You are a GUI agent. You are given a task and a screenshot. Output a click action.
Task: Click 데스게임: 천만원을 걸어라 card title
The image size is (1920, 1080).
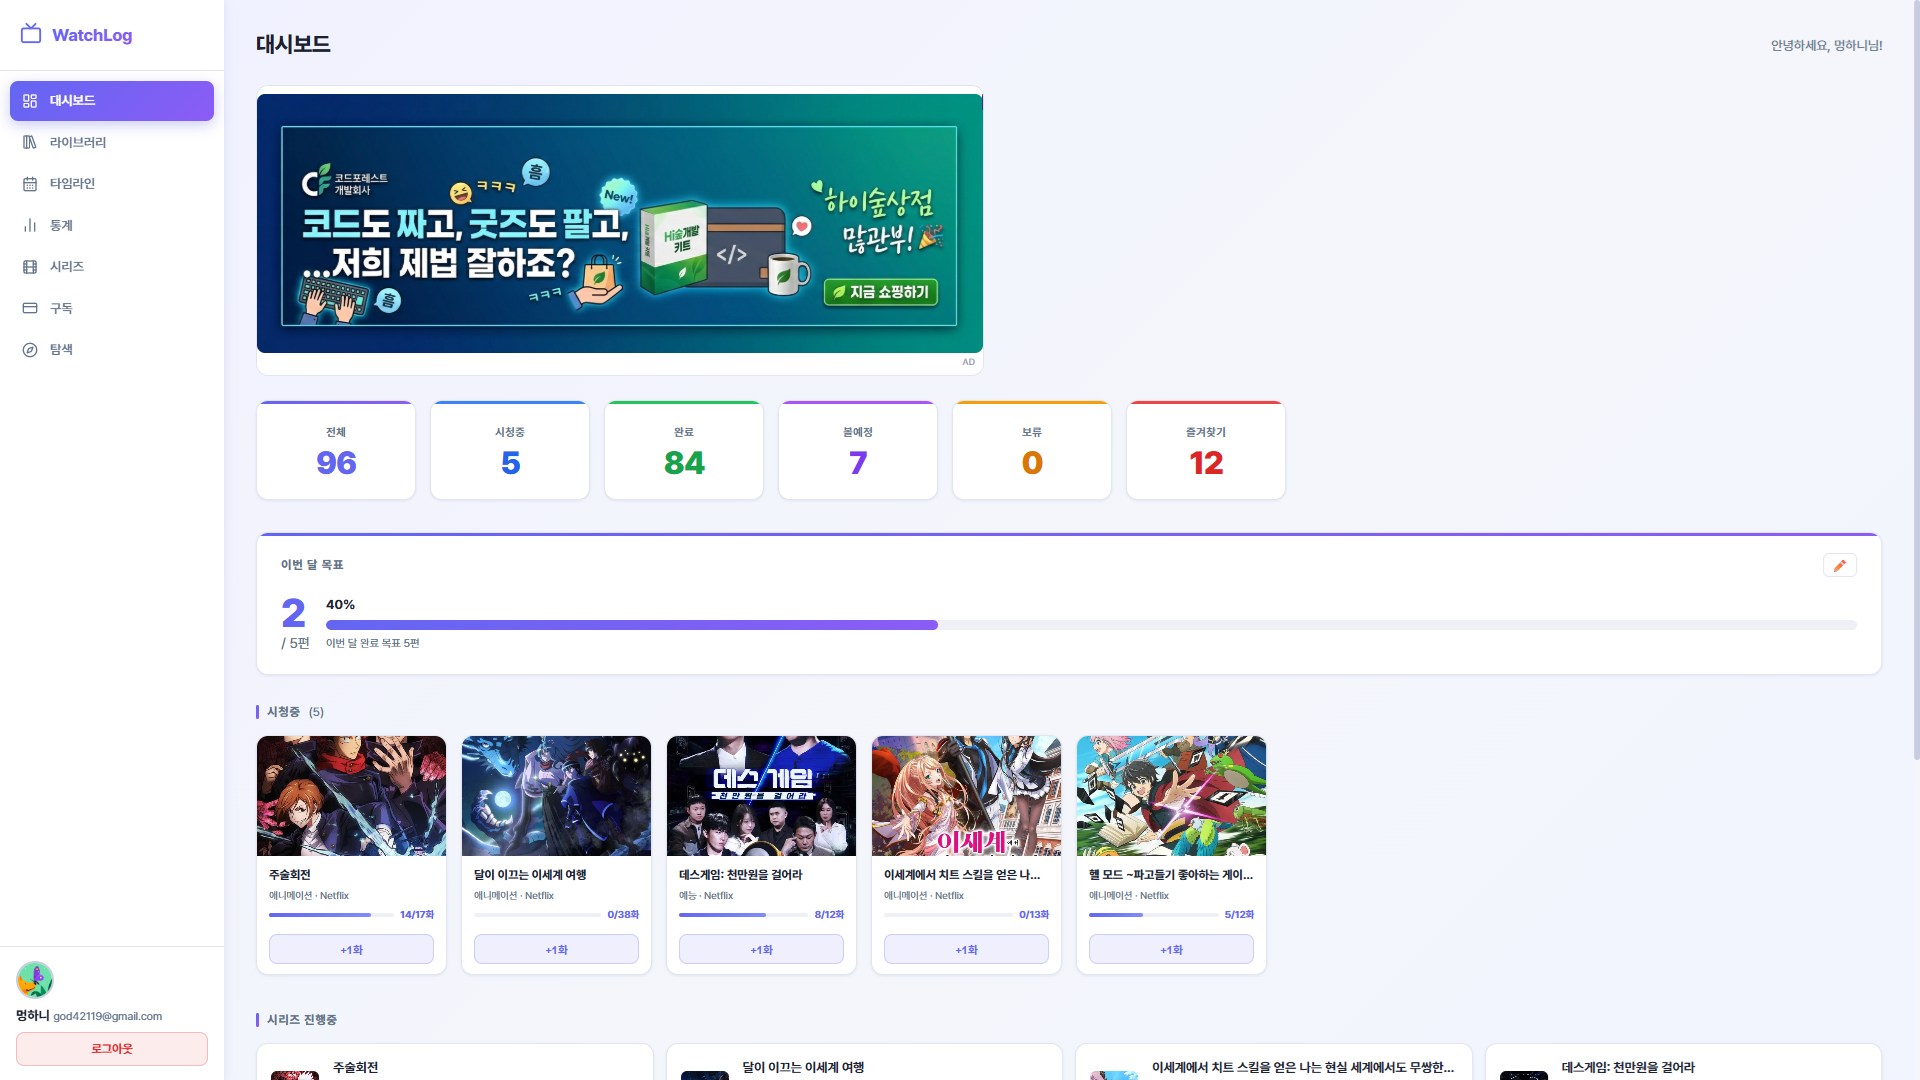[x=741, y=875]
